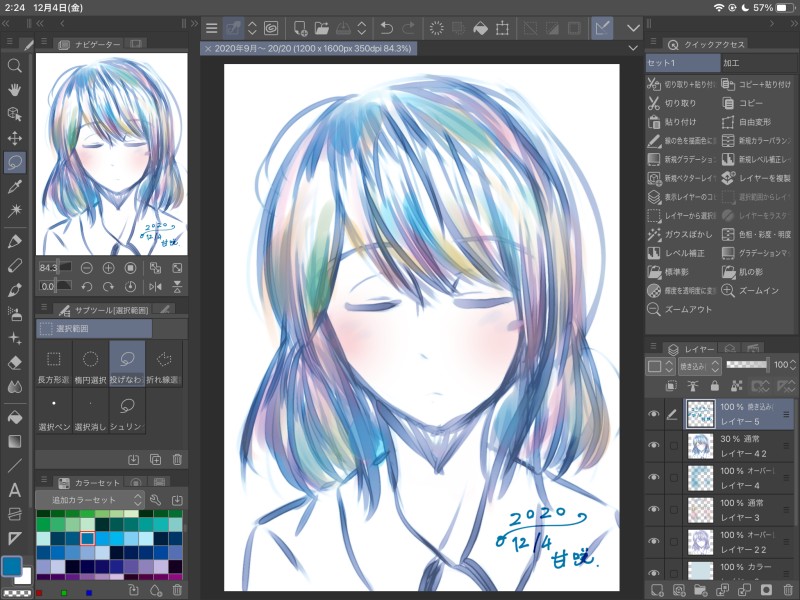Open the ナビゲーター panel tab
The image size is (800, 600).
92,44
